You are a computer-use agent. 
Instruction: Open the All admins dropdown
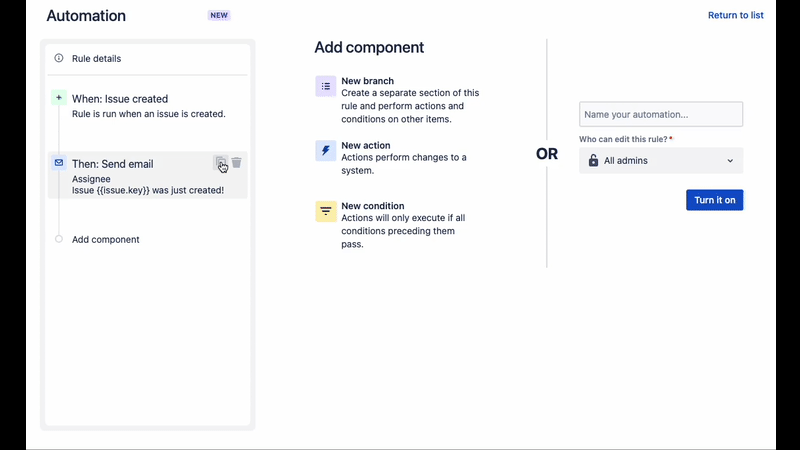661,161
